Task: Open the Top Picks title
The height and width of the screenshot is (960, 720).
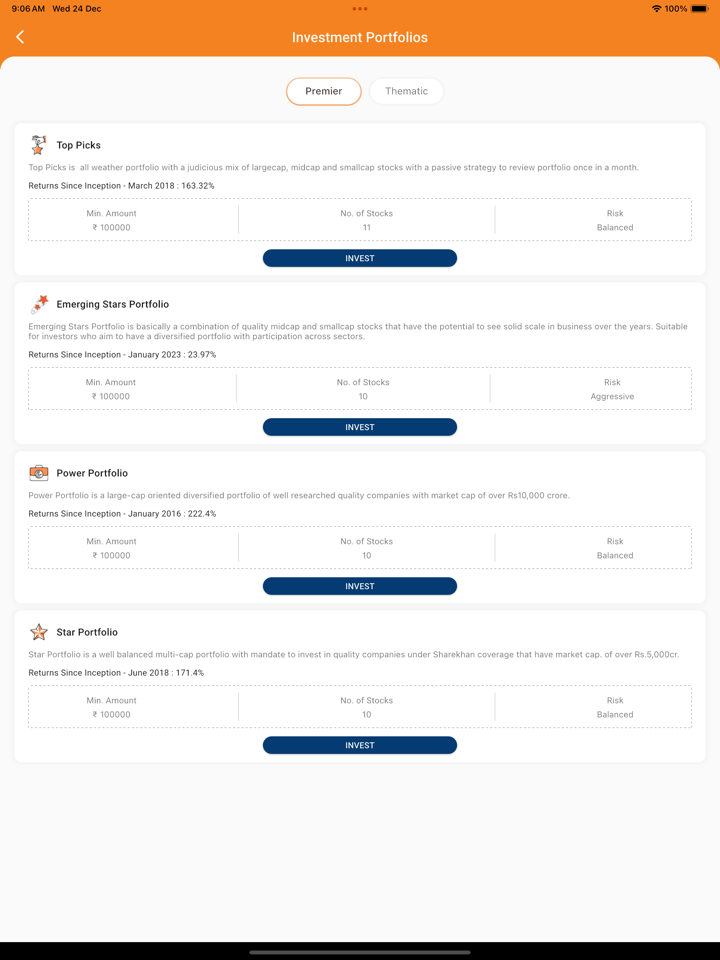Action: coord(79,145)
